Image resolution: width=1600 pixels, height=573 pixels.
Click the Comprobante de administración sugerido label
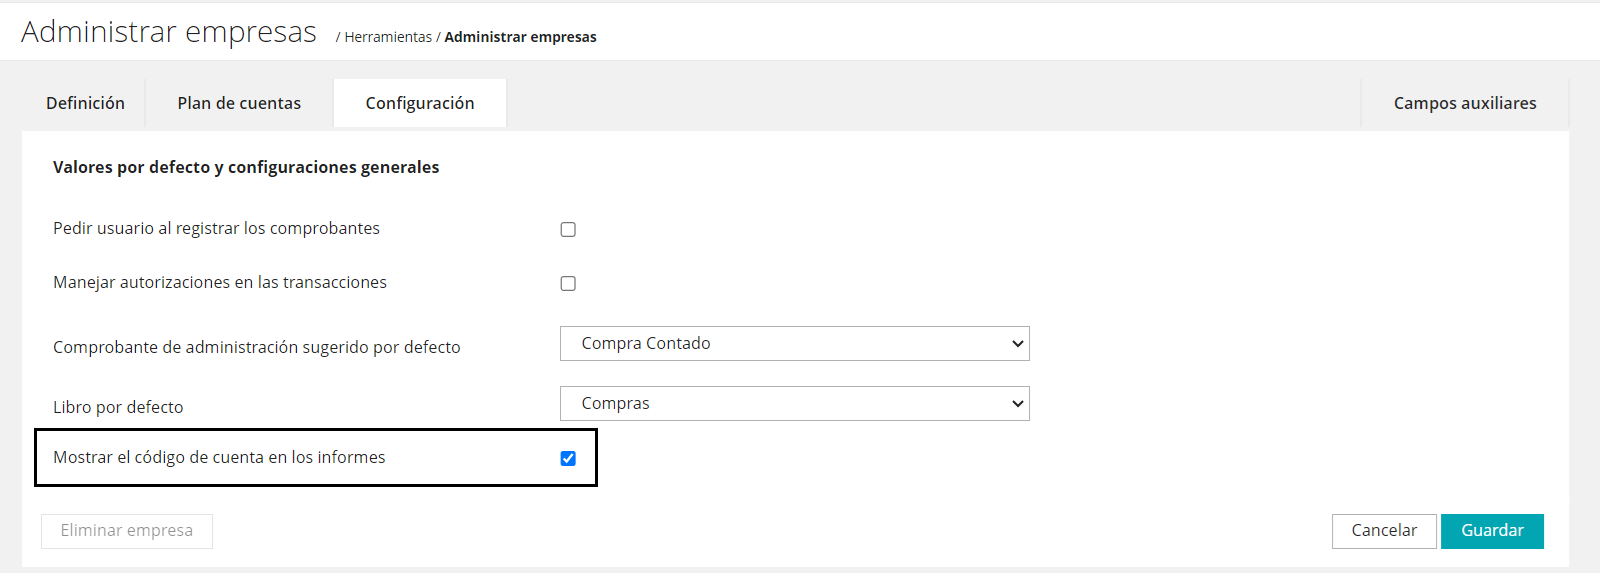tap(256, 347)
